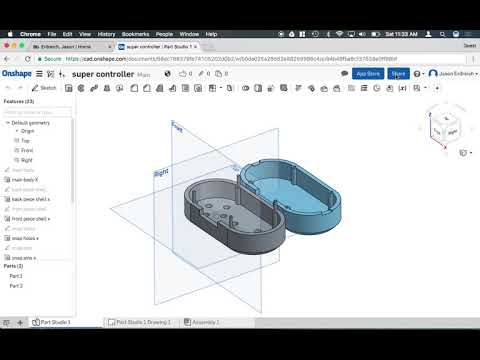Open the Help menu dropdown

[419, 74]
